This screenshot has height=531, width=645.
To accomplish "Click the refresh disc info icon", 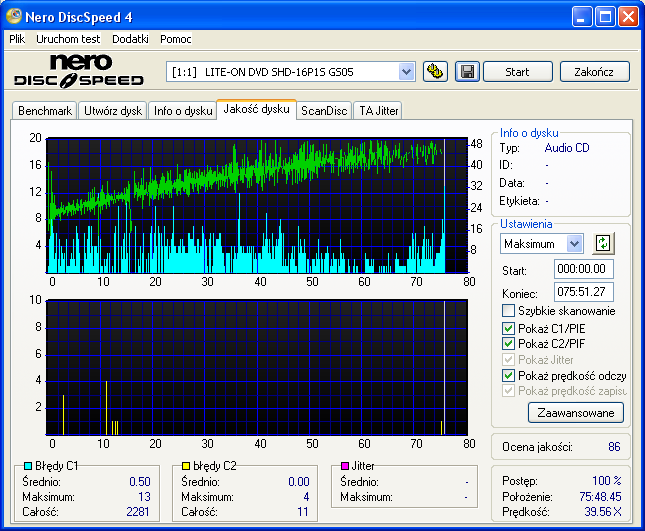I will coord(603,243).
